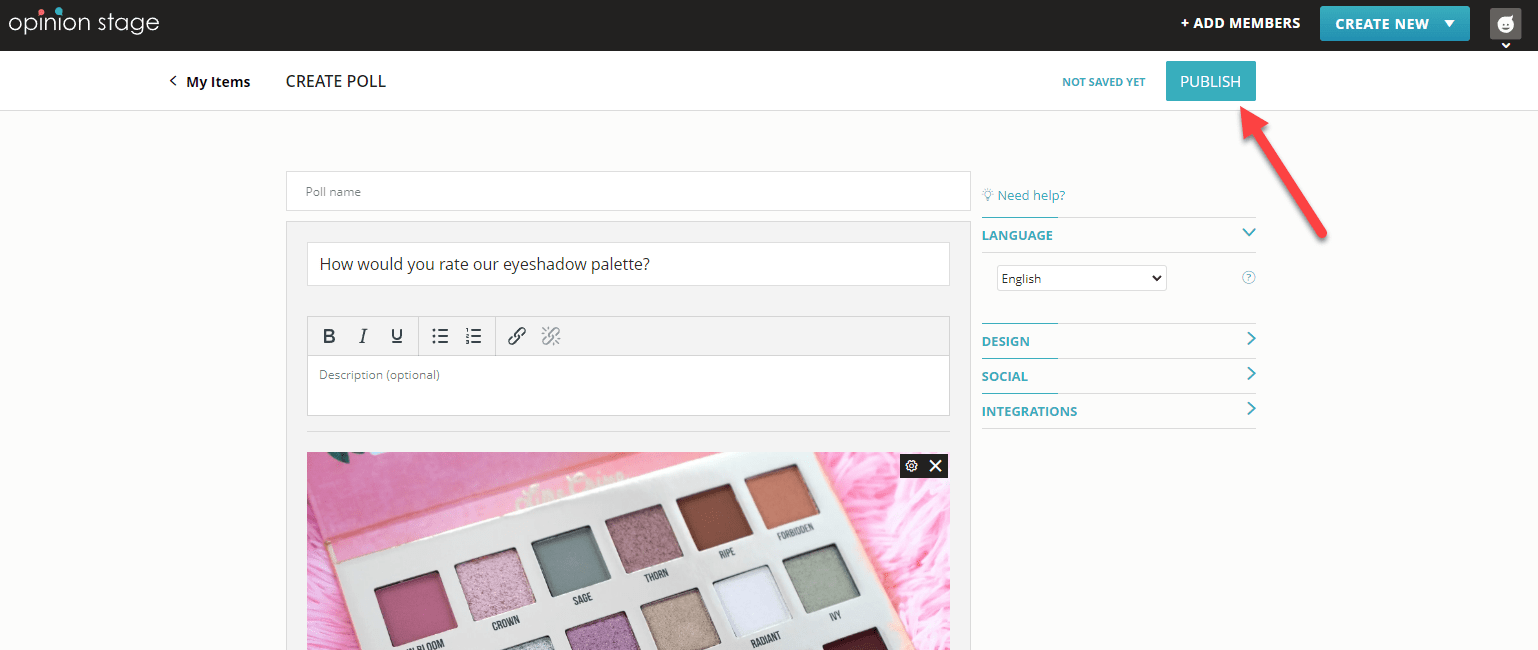Expand the Integrations section
Viewport: 1538px width, 650px height.
click(1250, 410)
